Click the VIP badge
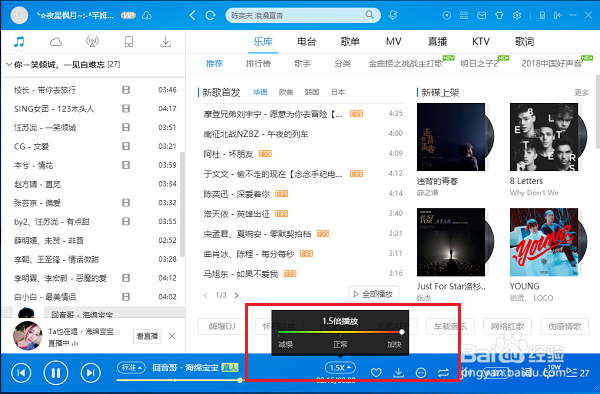The height and width of the screenshot is (394, 600). click(x=128, y=15)
